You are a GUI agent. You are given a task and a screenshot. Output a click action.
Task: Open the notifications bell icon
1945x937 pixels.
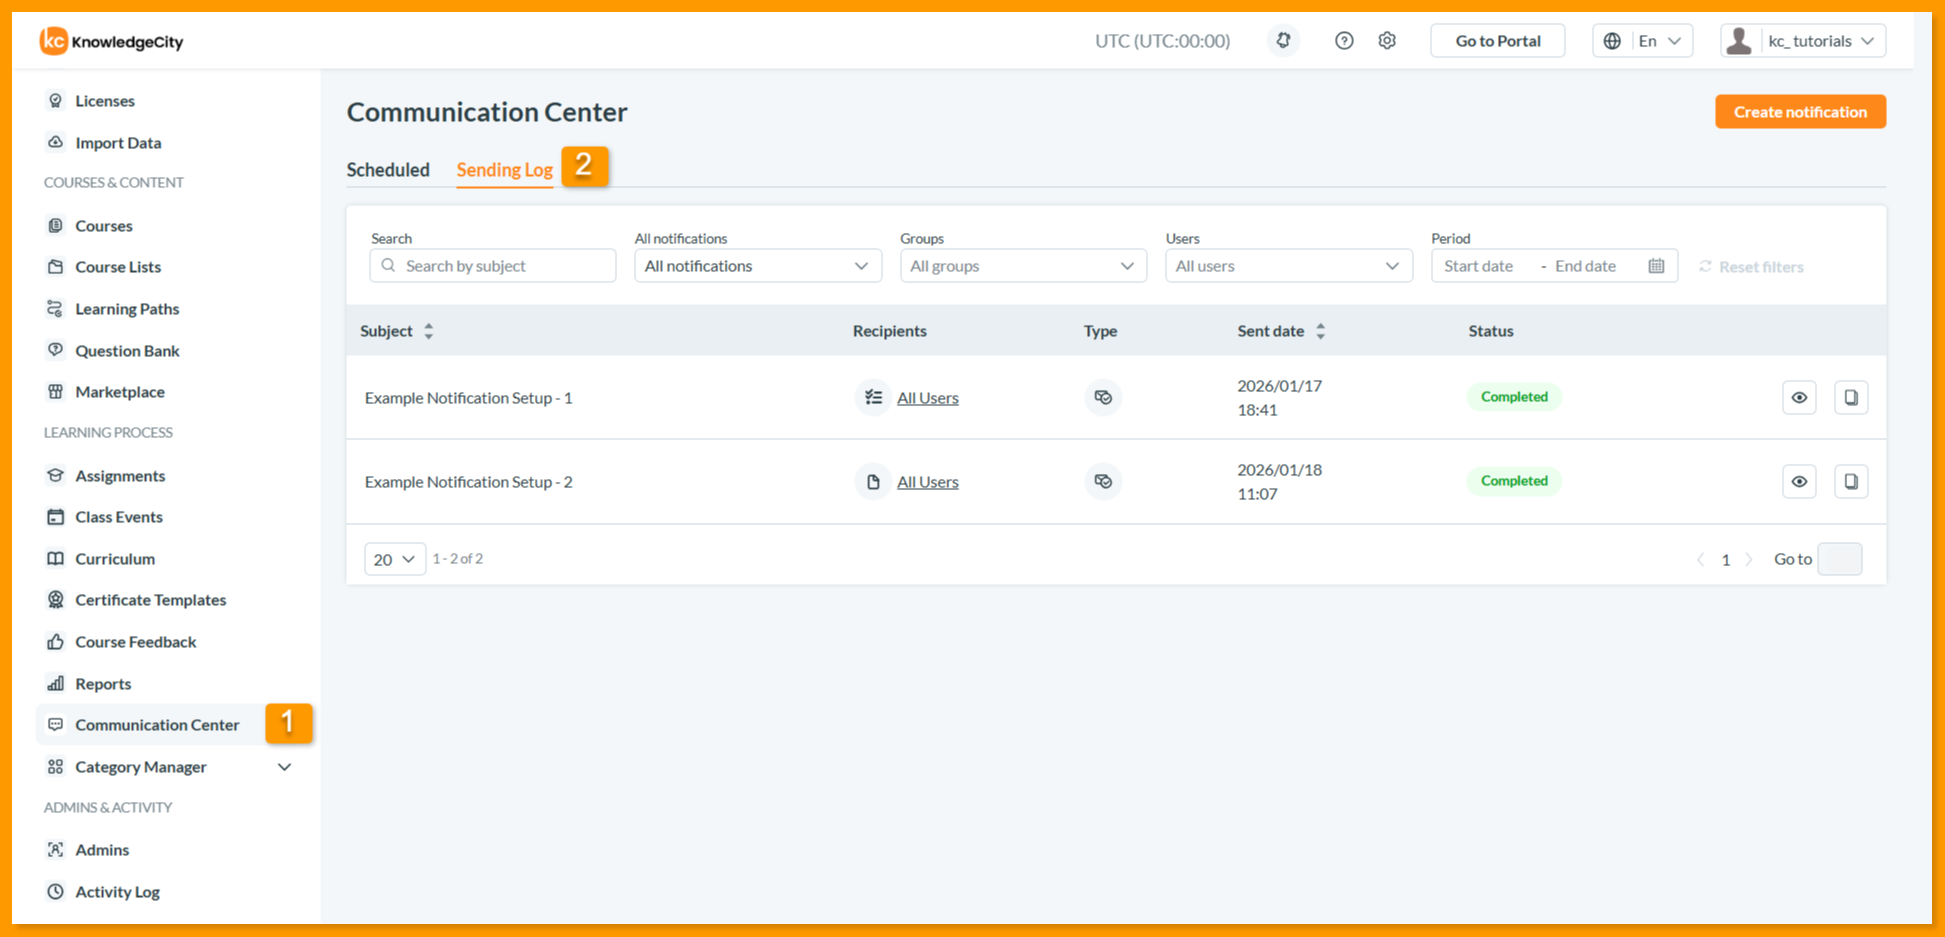point(1283,41)
